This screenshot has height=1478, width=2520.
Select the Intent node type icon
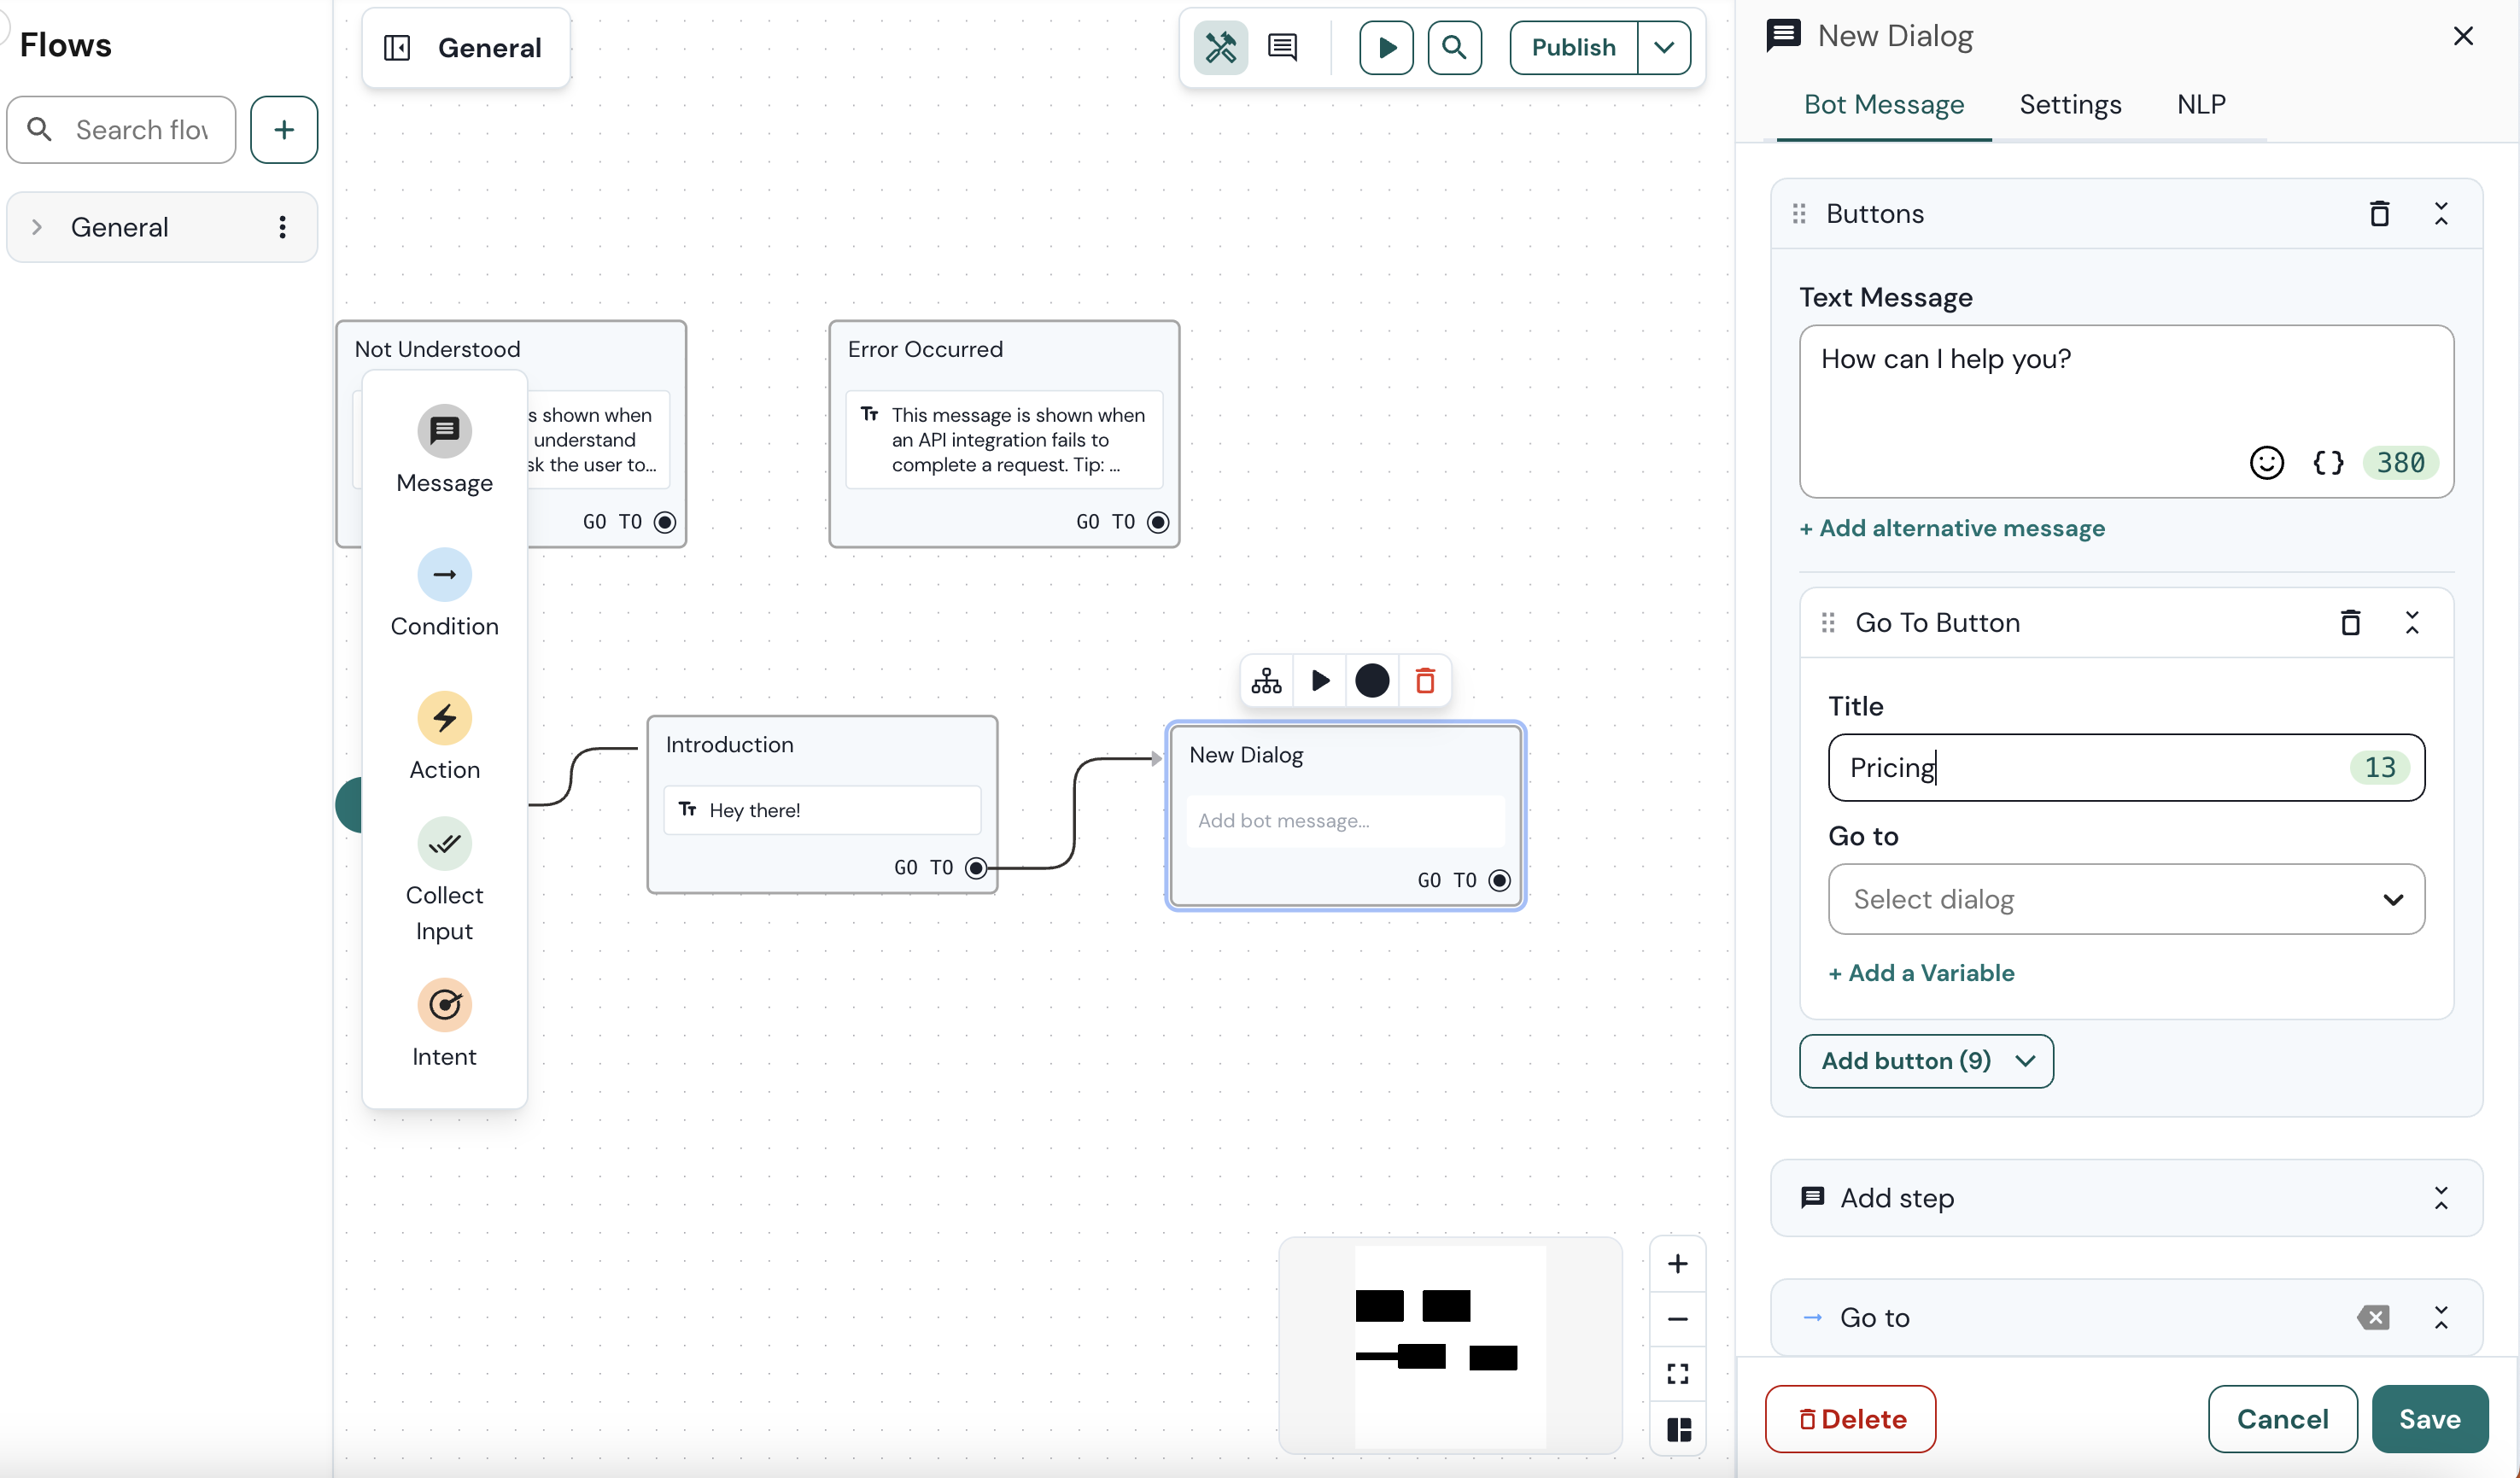click(x=444, y=1005)
